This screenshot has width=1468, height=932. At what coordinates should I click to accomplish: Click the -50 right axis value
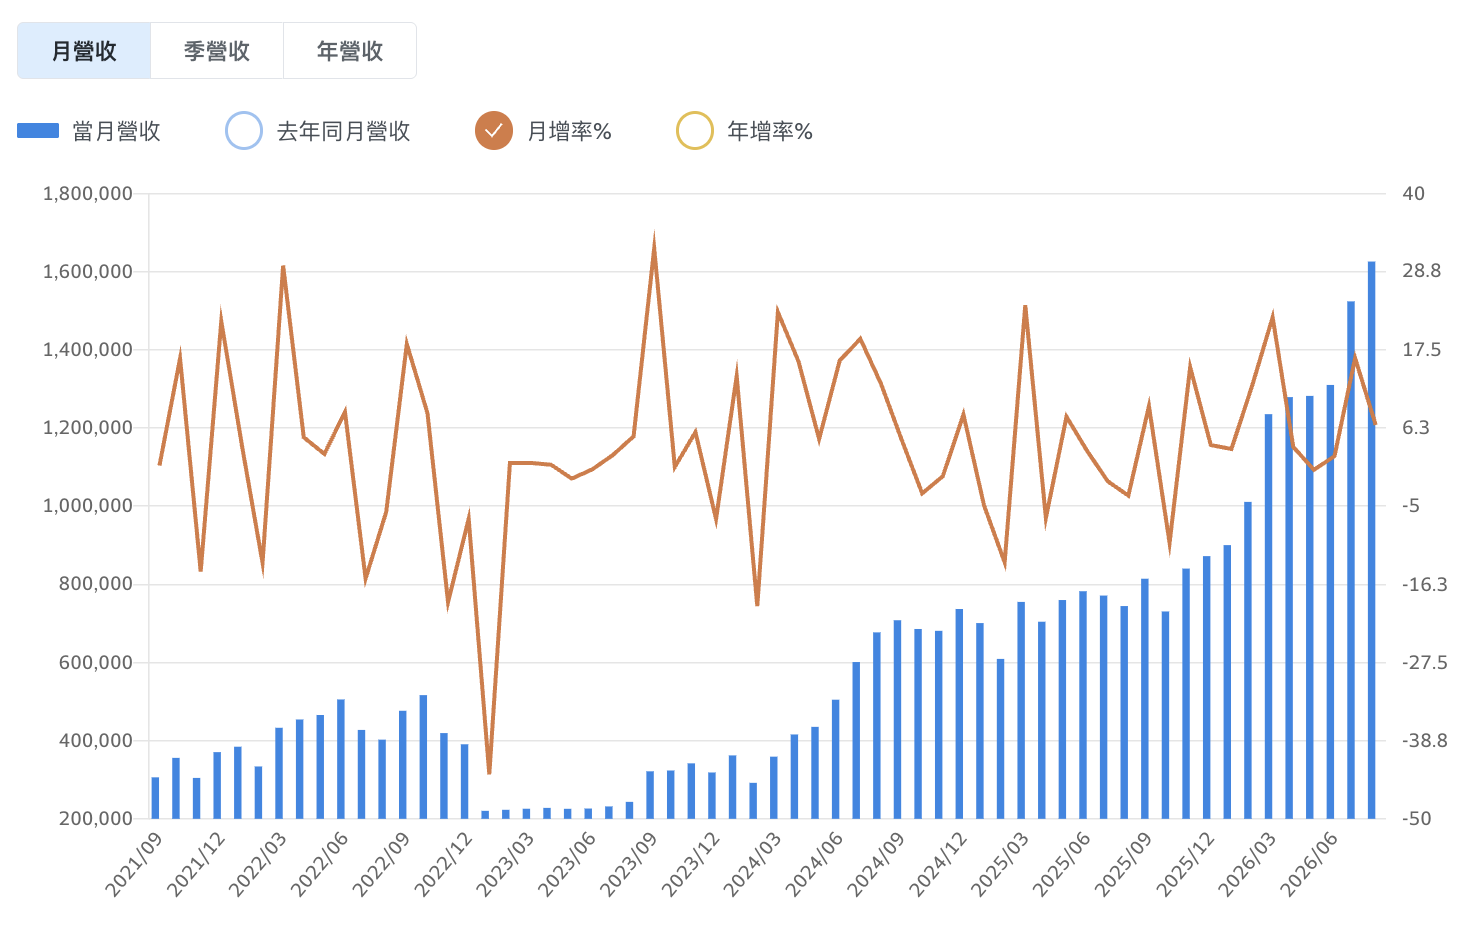(1418, 819)
